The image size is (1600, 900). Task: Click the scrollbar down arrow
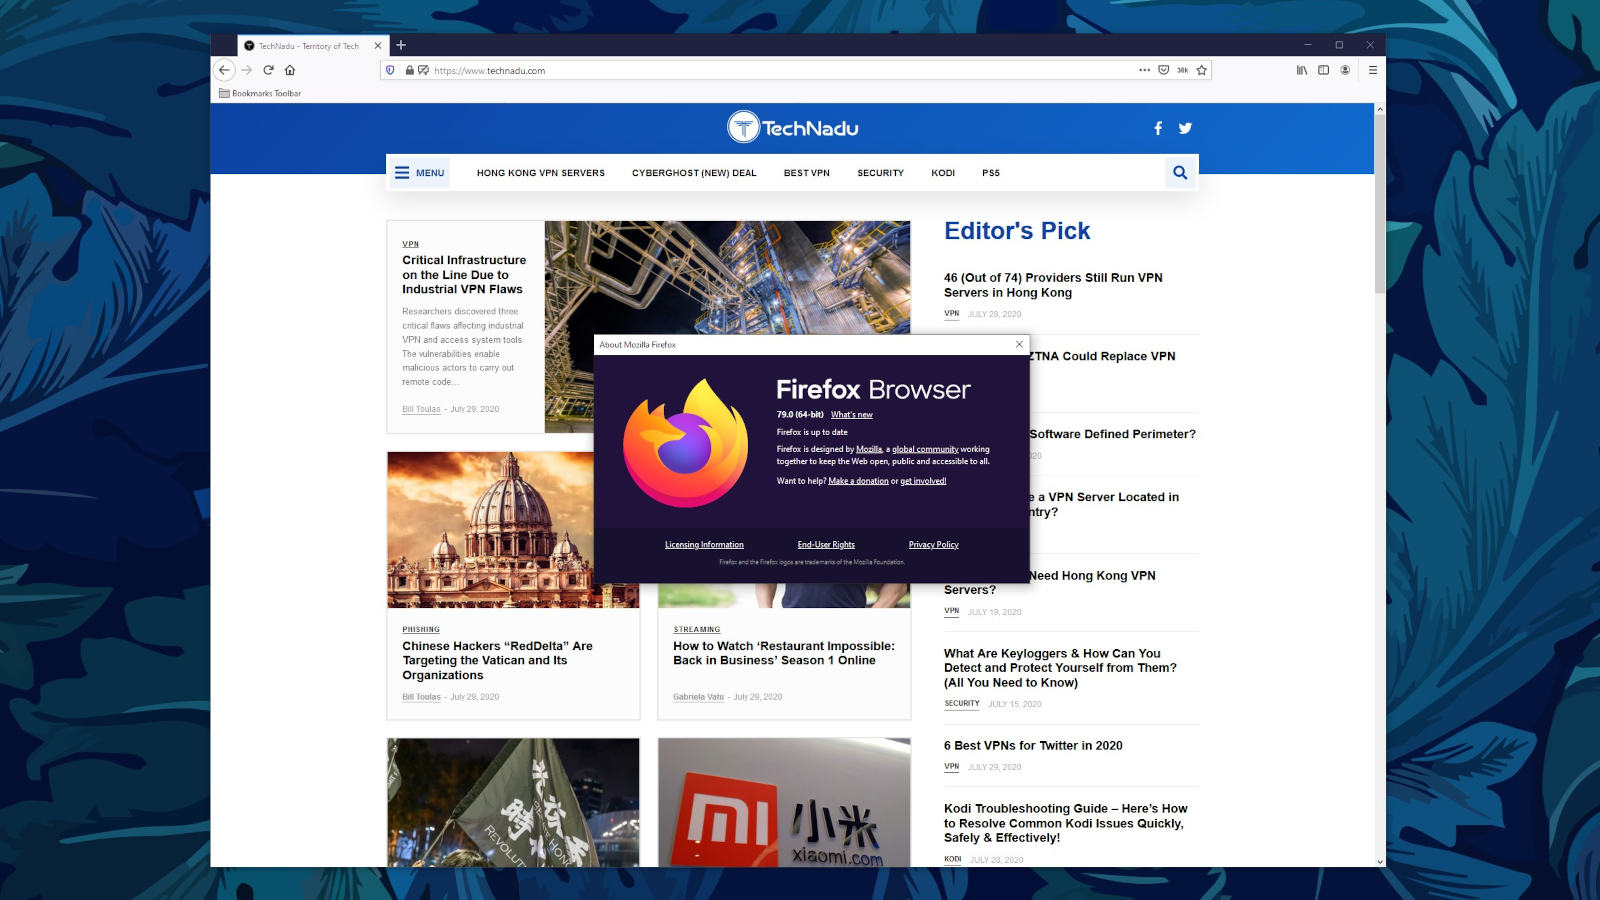pyautogui.click(x=1380, y=861)
